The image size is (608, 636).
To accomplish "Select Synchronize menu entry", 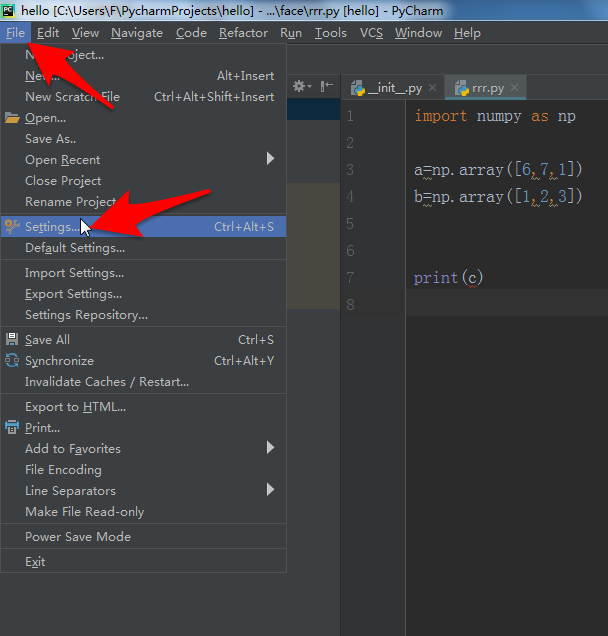I will point(144,361).
